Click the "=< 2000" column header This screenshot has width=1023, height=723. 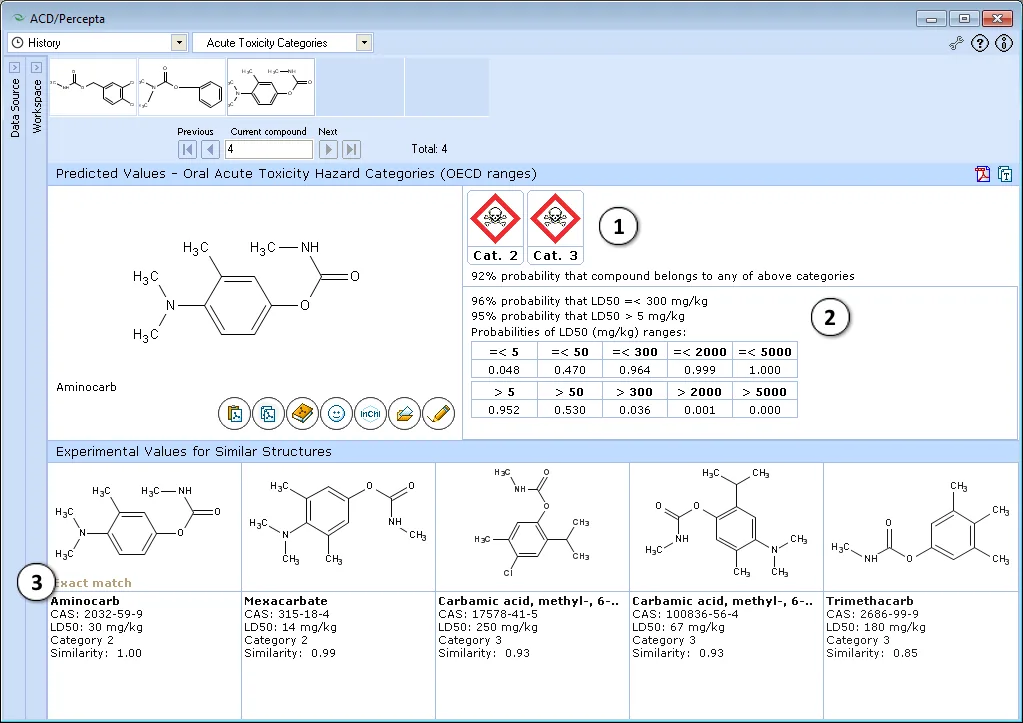click(x=699, y=352)
